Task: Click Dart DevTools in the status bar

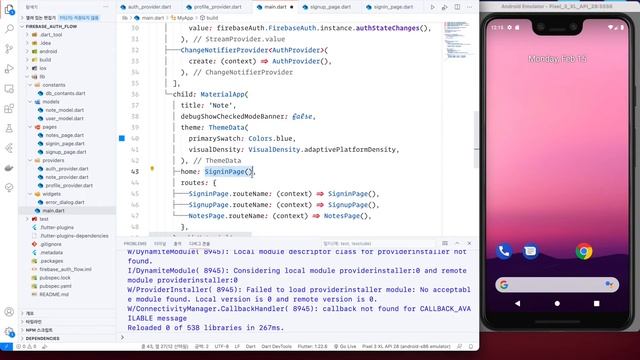Action: click(276, 346)
